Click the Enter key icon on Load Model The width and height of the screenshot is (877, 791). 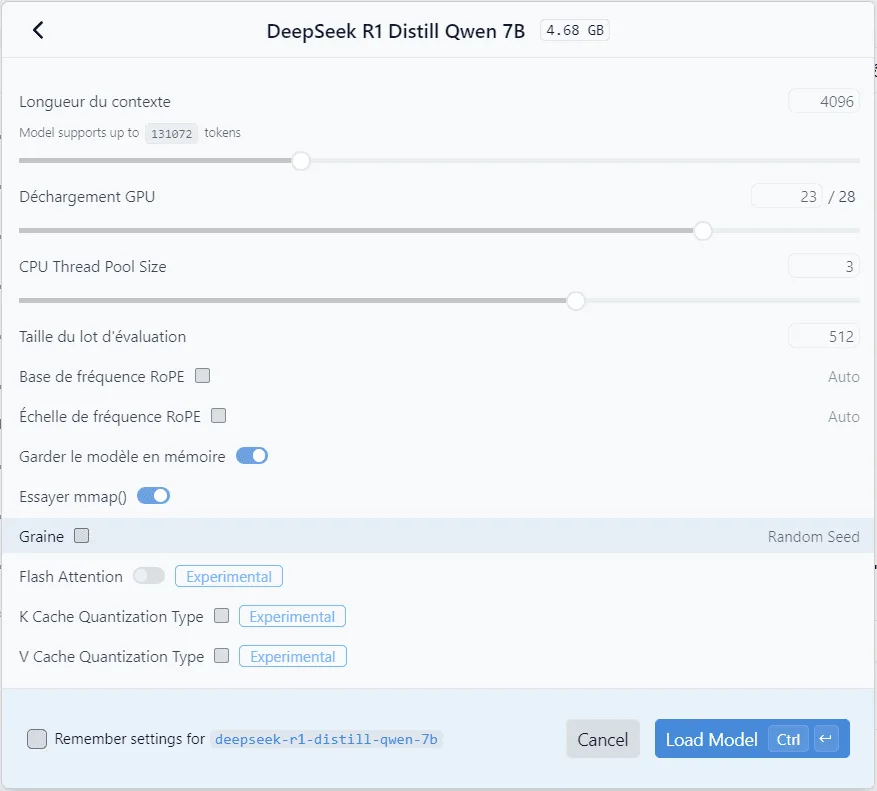(826, 739)
